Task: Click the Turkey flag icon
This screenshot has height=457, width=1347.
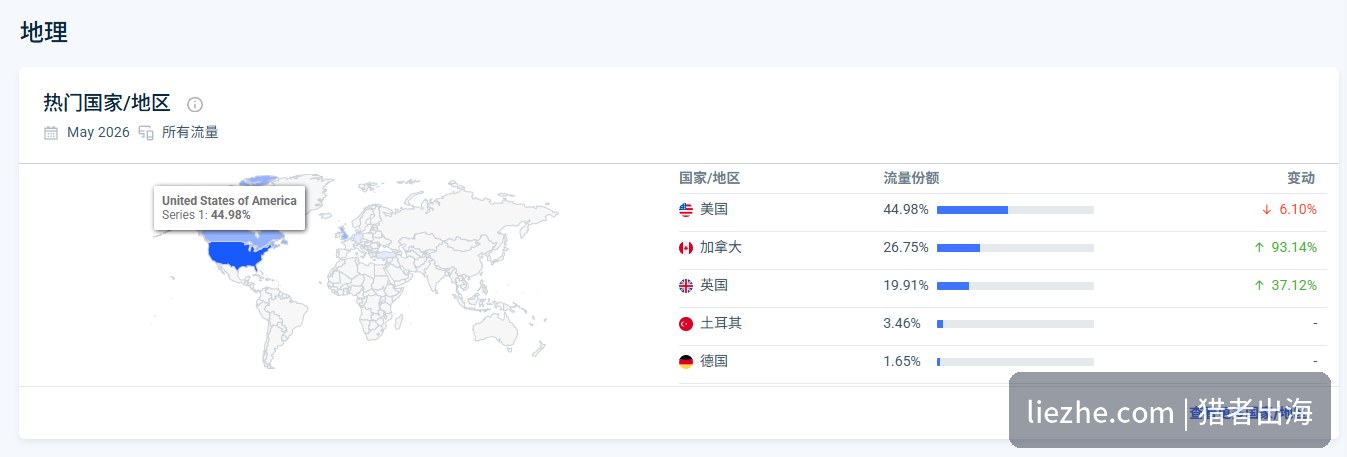Action: [x=686, y=324]
